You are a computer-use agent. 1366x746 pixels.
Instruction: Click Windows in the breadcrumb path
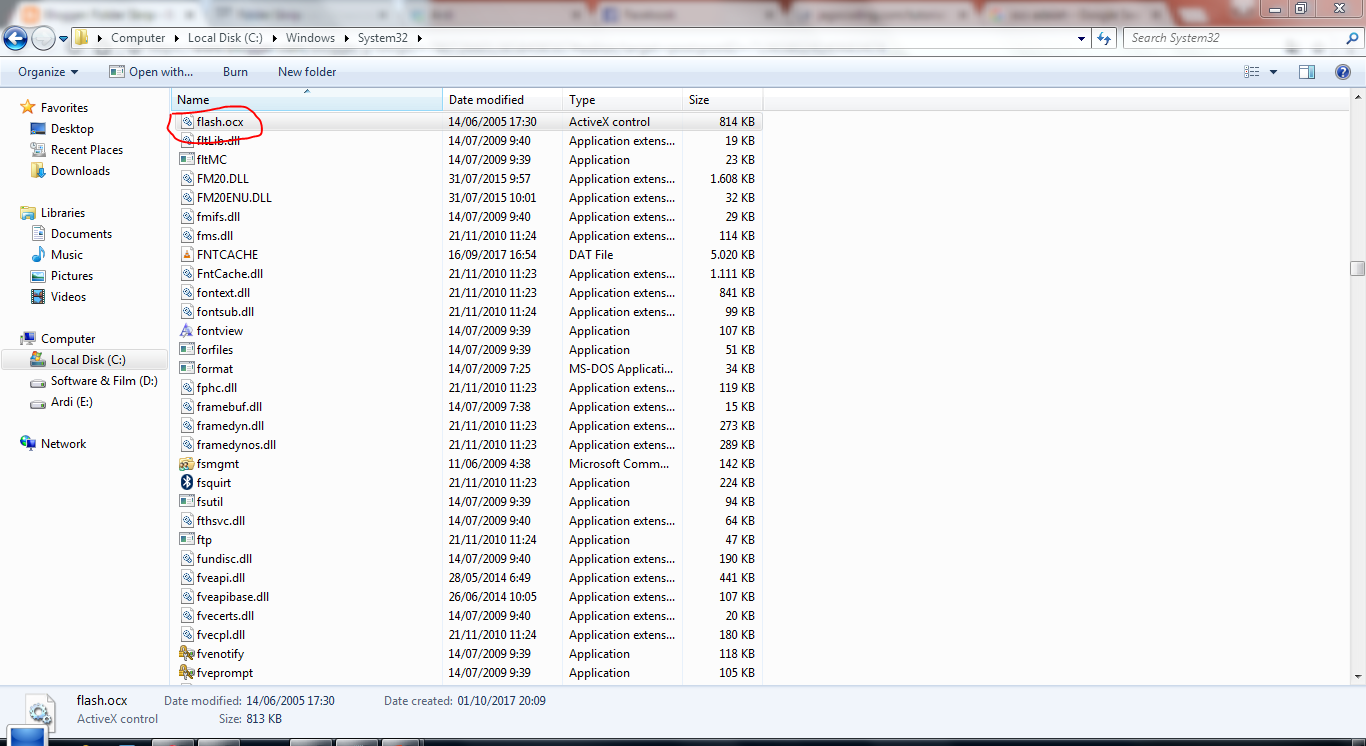pyautogui.click(x=310, y=38)
